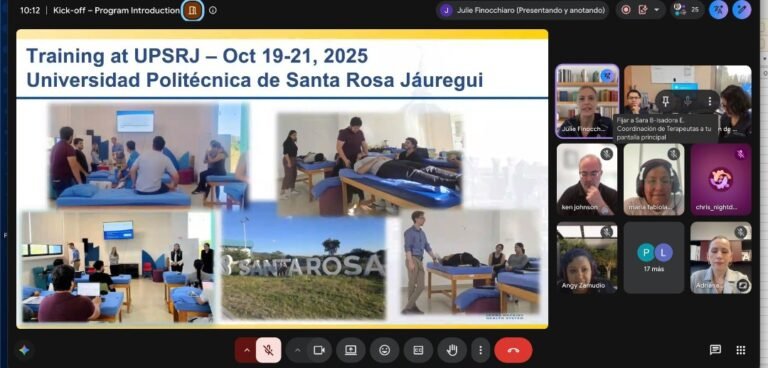
Task: Toggle the camera on or off
Action: click(319, 350)
